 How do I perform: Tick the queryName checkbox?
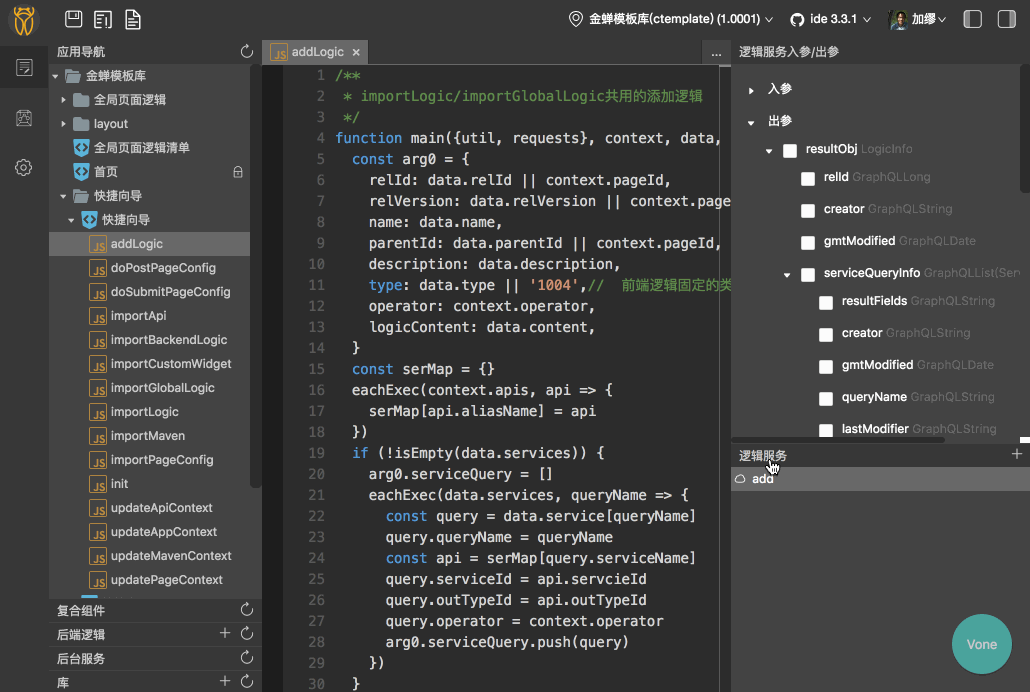(826, 398)
